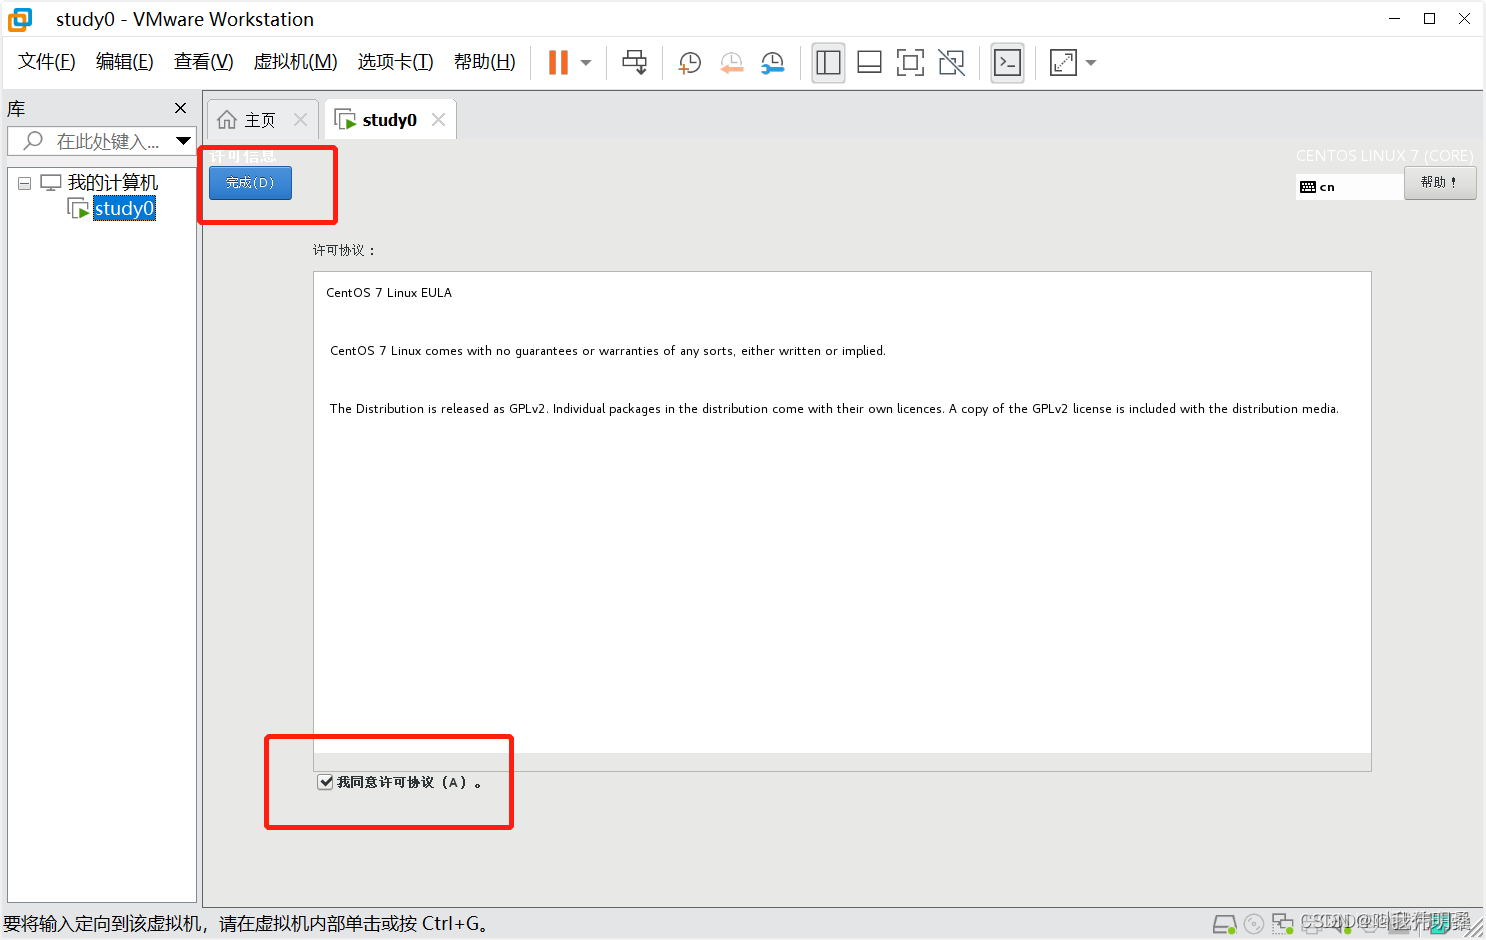Screen dimensions: 1486x940
Task: Click the cn keyboard layout indicator
Action: click(1349, 187)
